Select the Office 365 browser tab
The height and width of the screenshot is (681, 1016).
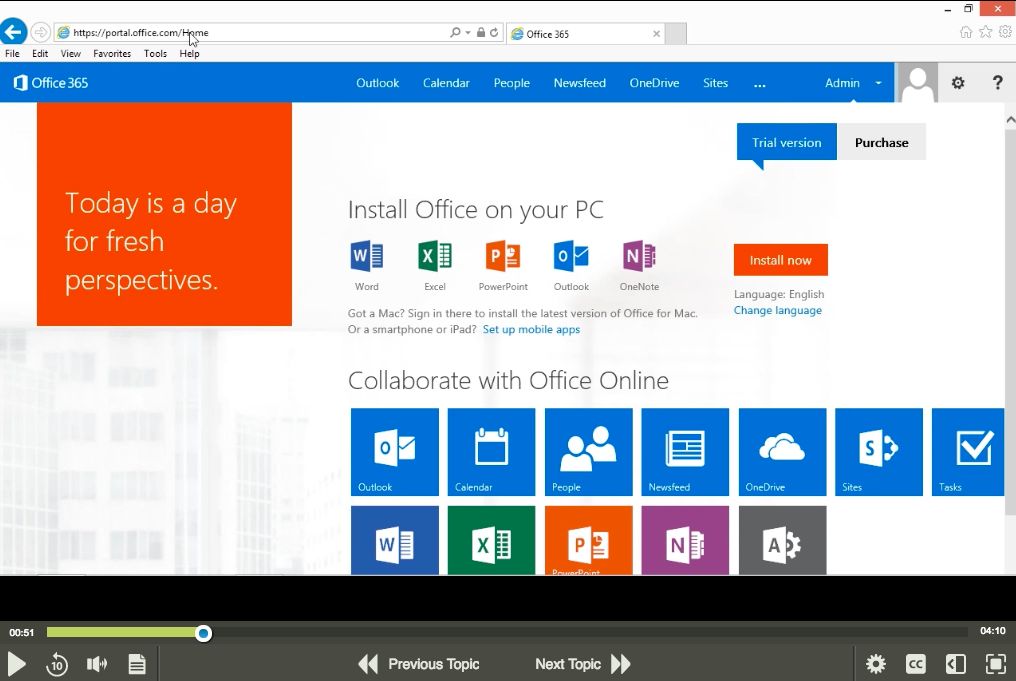point(586,34)
